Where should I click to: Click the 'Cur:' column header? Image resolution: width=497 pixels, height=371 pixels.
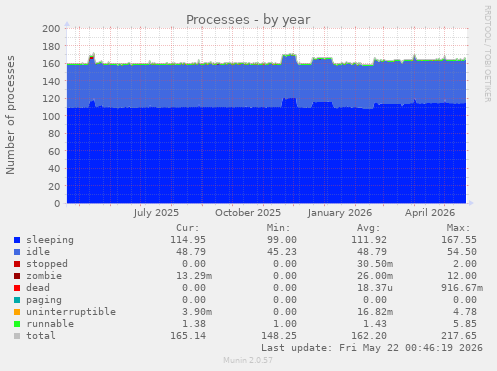pyautogui.click(x=188, y=228)
